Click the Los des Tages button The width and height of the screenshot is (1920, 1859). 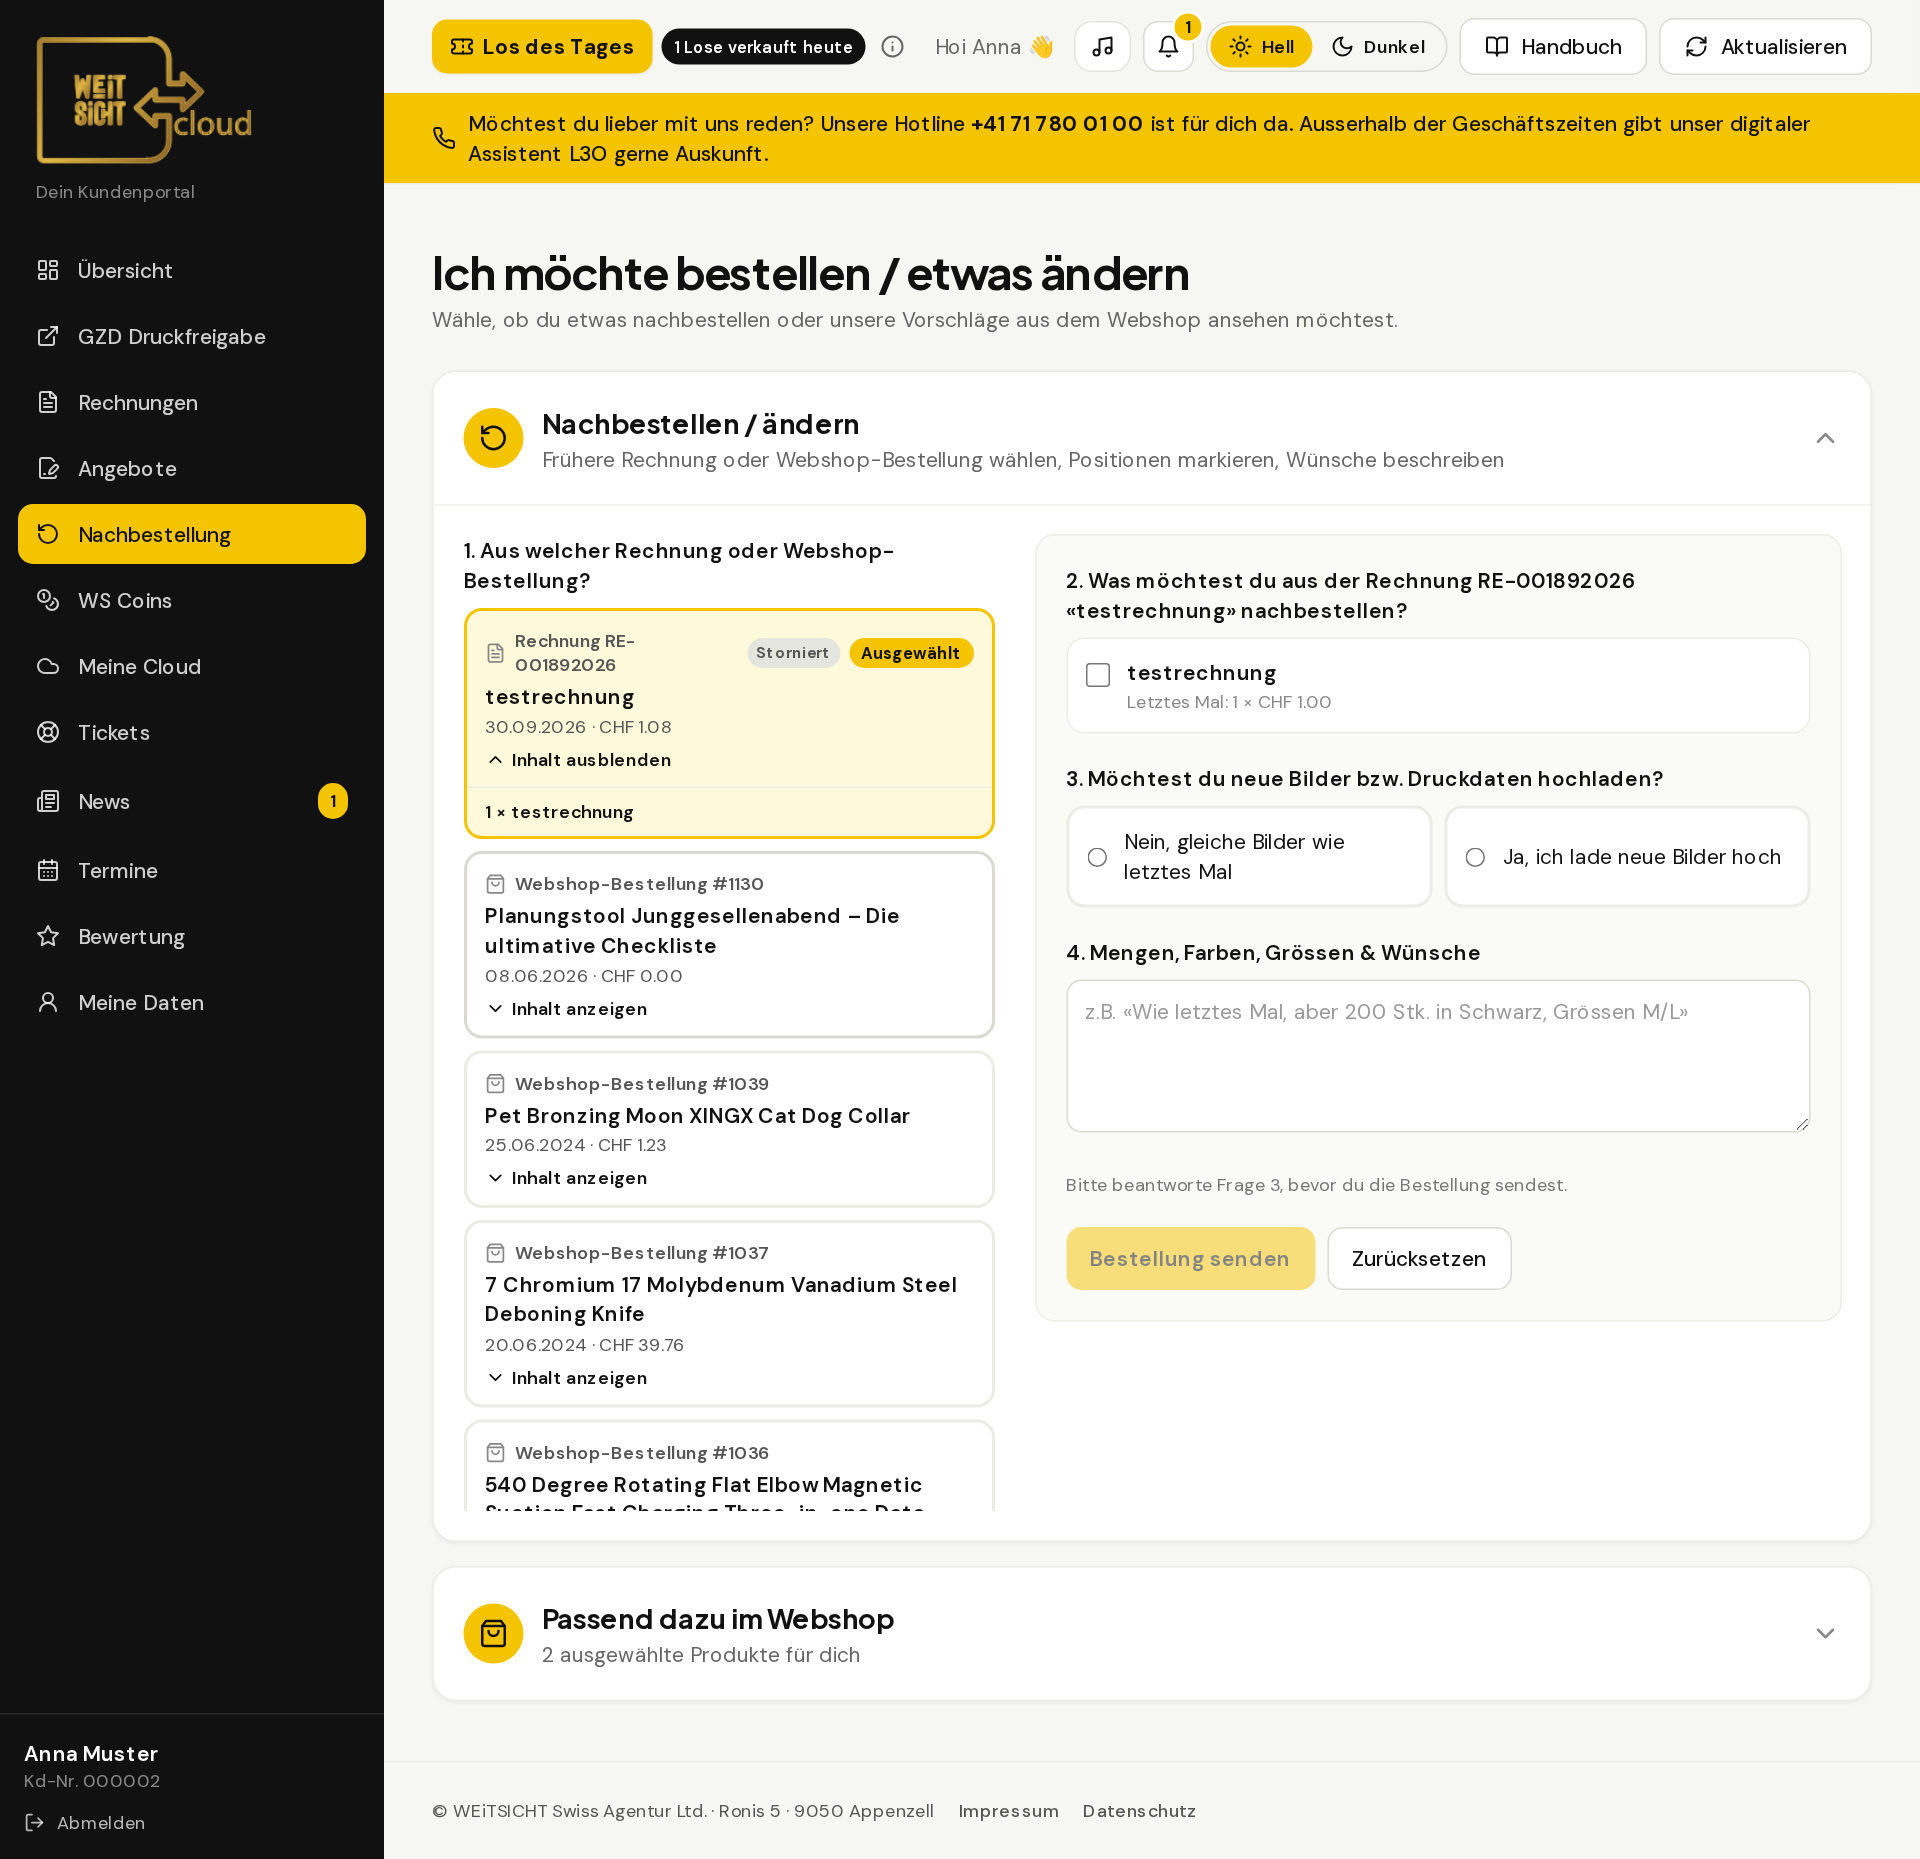pos(542,47)
